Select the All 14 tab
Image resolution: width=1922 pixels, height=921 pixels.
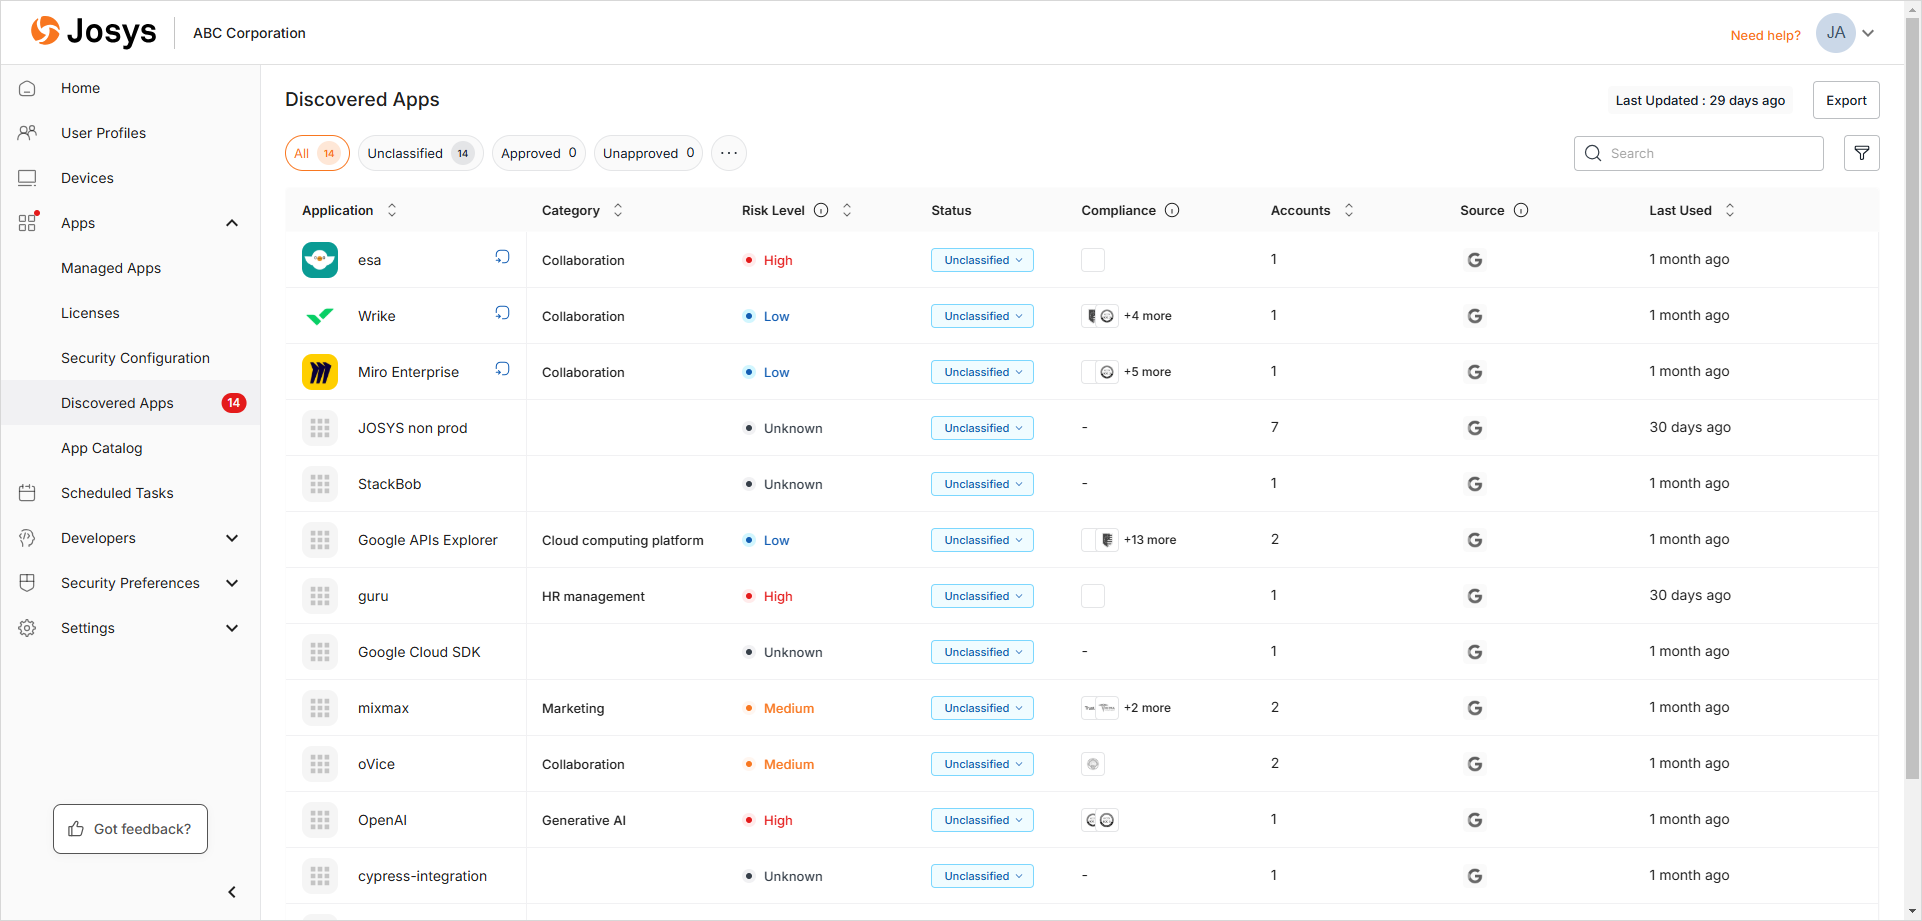tap(317, 153)
